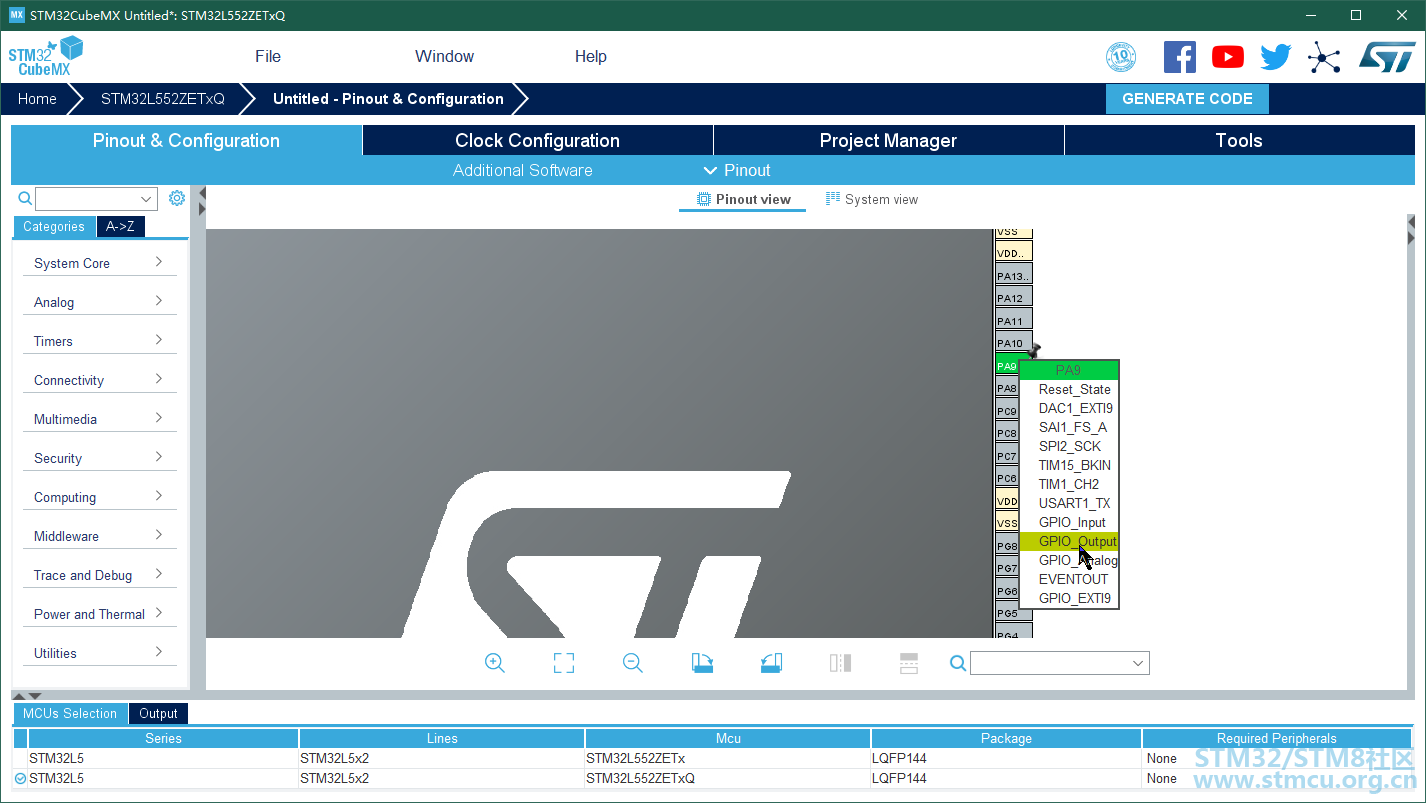The width and height of the screenshot is (1426, 803).
Task: Click the ST community network icon
Action: pos(1324,57)
